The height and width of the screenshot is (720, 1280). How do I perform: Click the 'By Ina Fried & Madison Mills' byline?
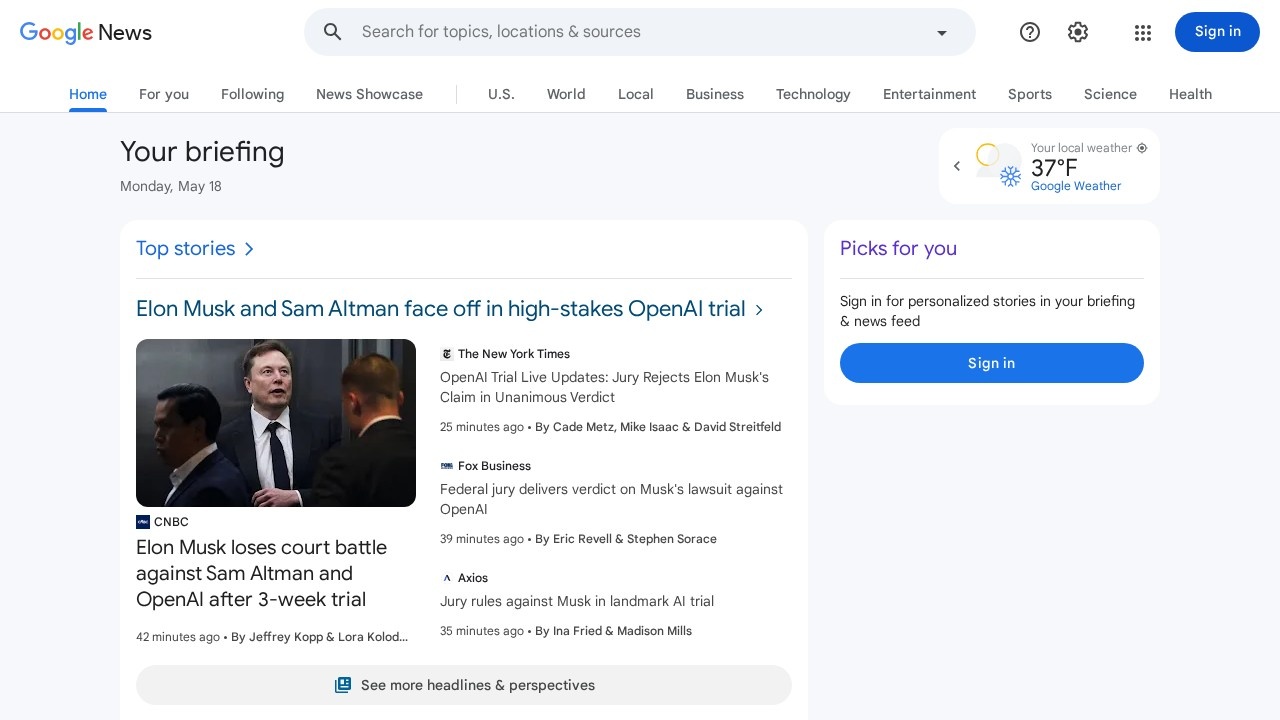(614, 631)
